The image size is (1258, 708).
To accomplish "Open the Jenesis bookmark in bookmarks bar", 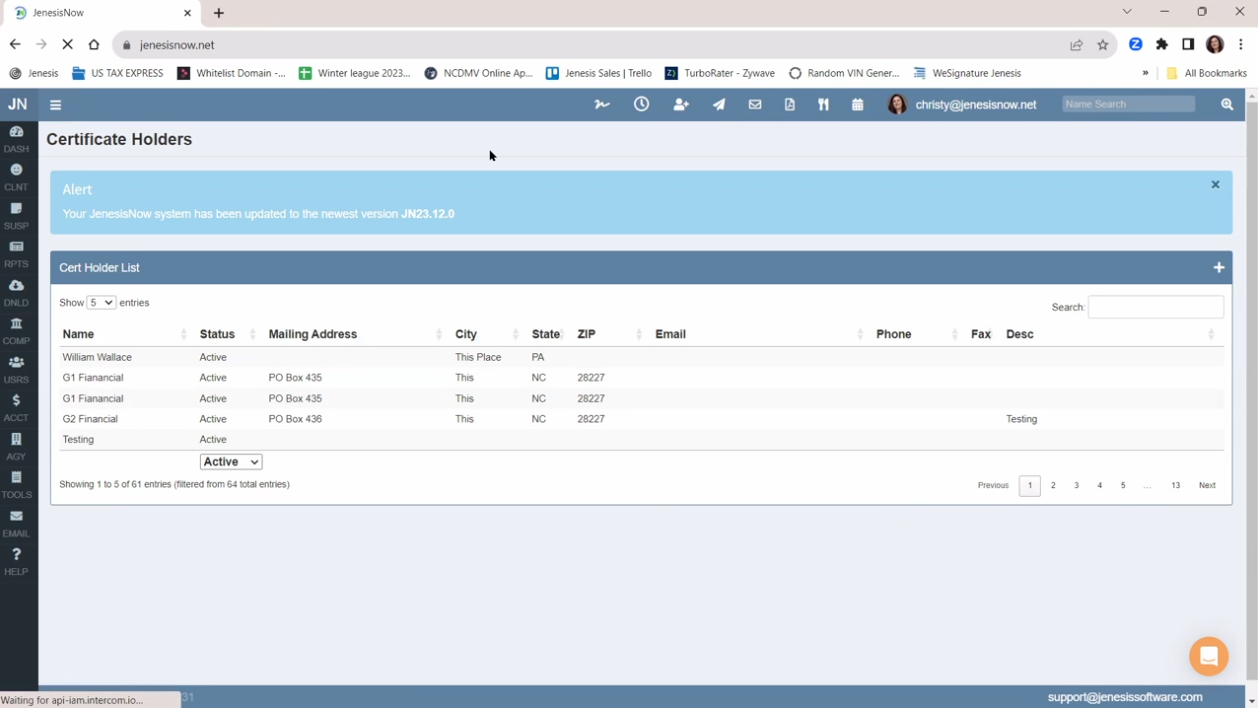I will tap(34, 73).
